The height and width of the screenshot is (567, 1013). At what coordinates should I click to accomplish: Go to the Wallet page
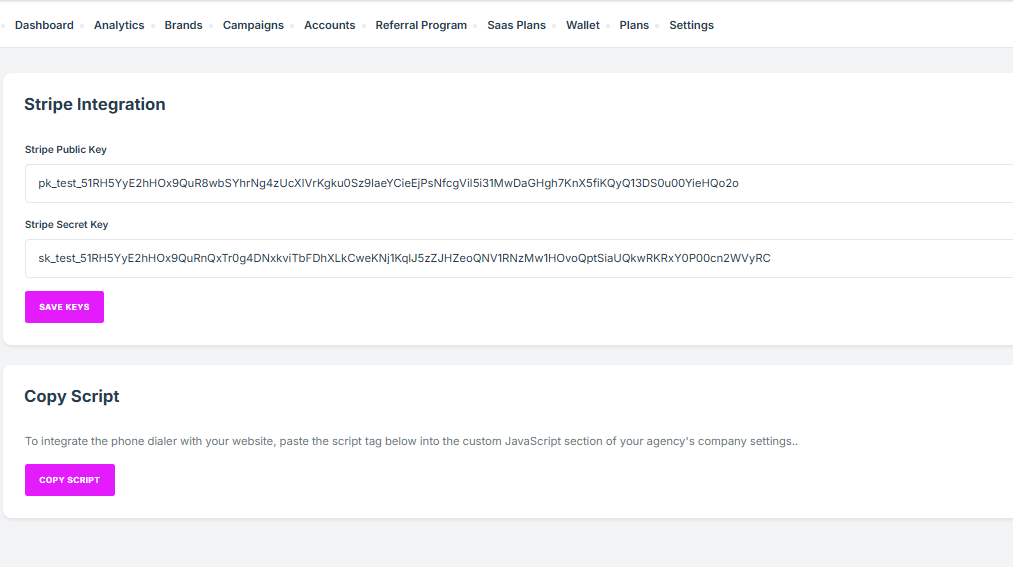583,25
